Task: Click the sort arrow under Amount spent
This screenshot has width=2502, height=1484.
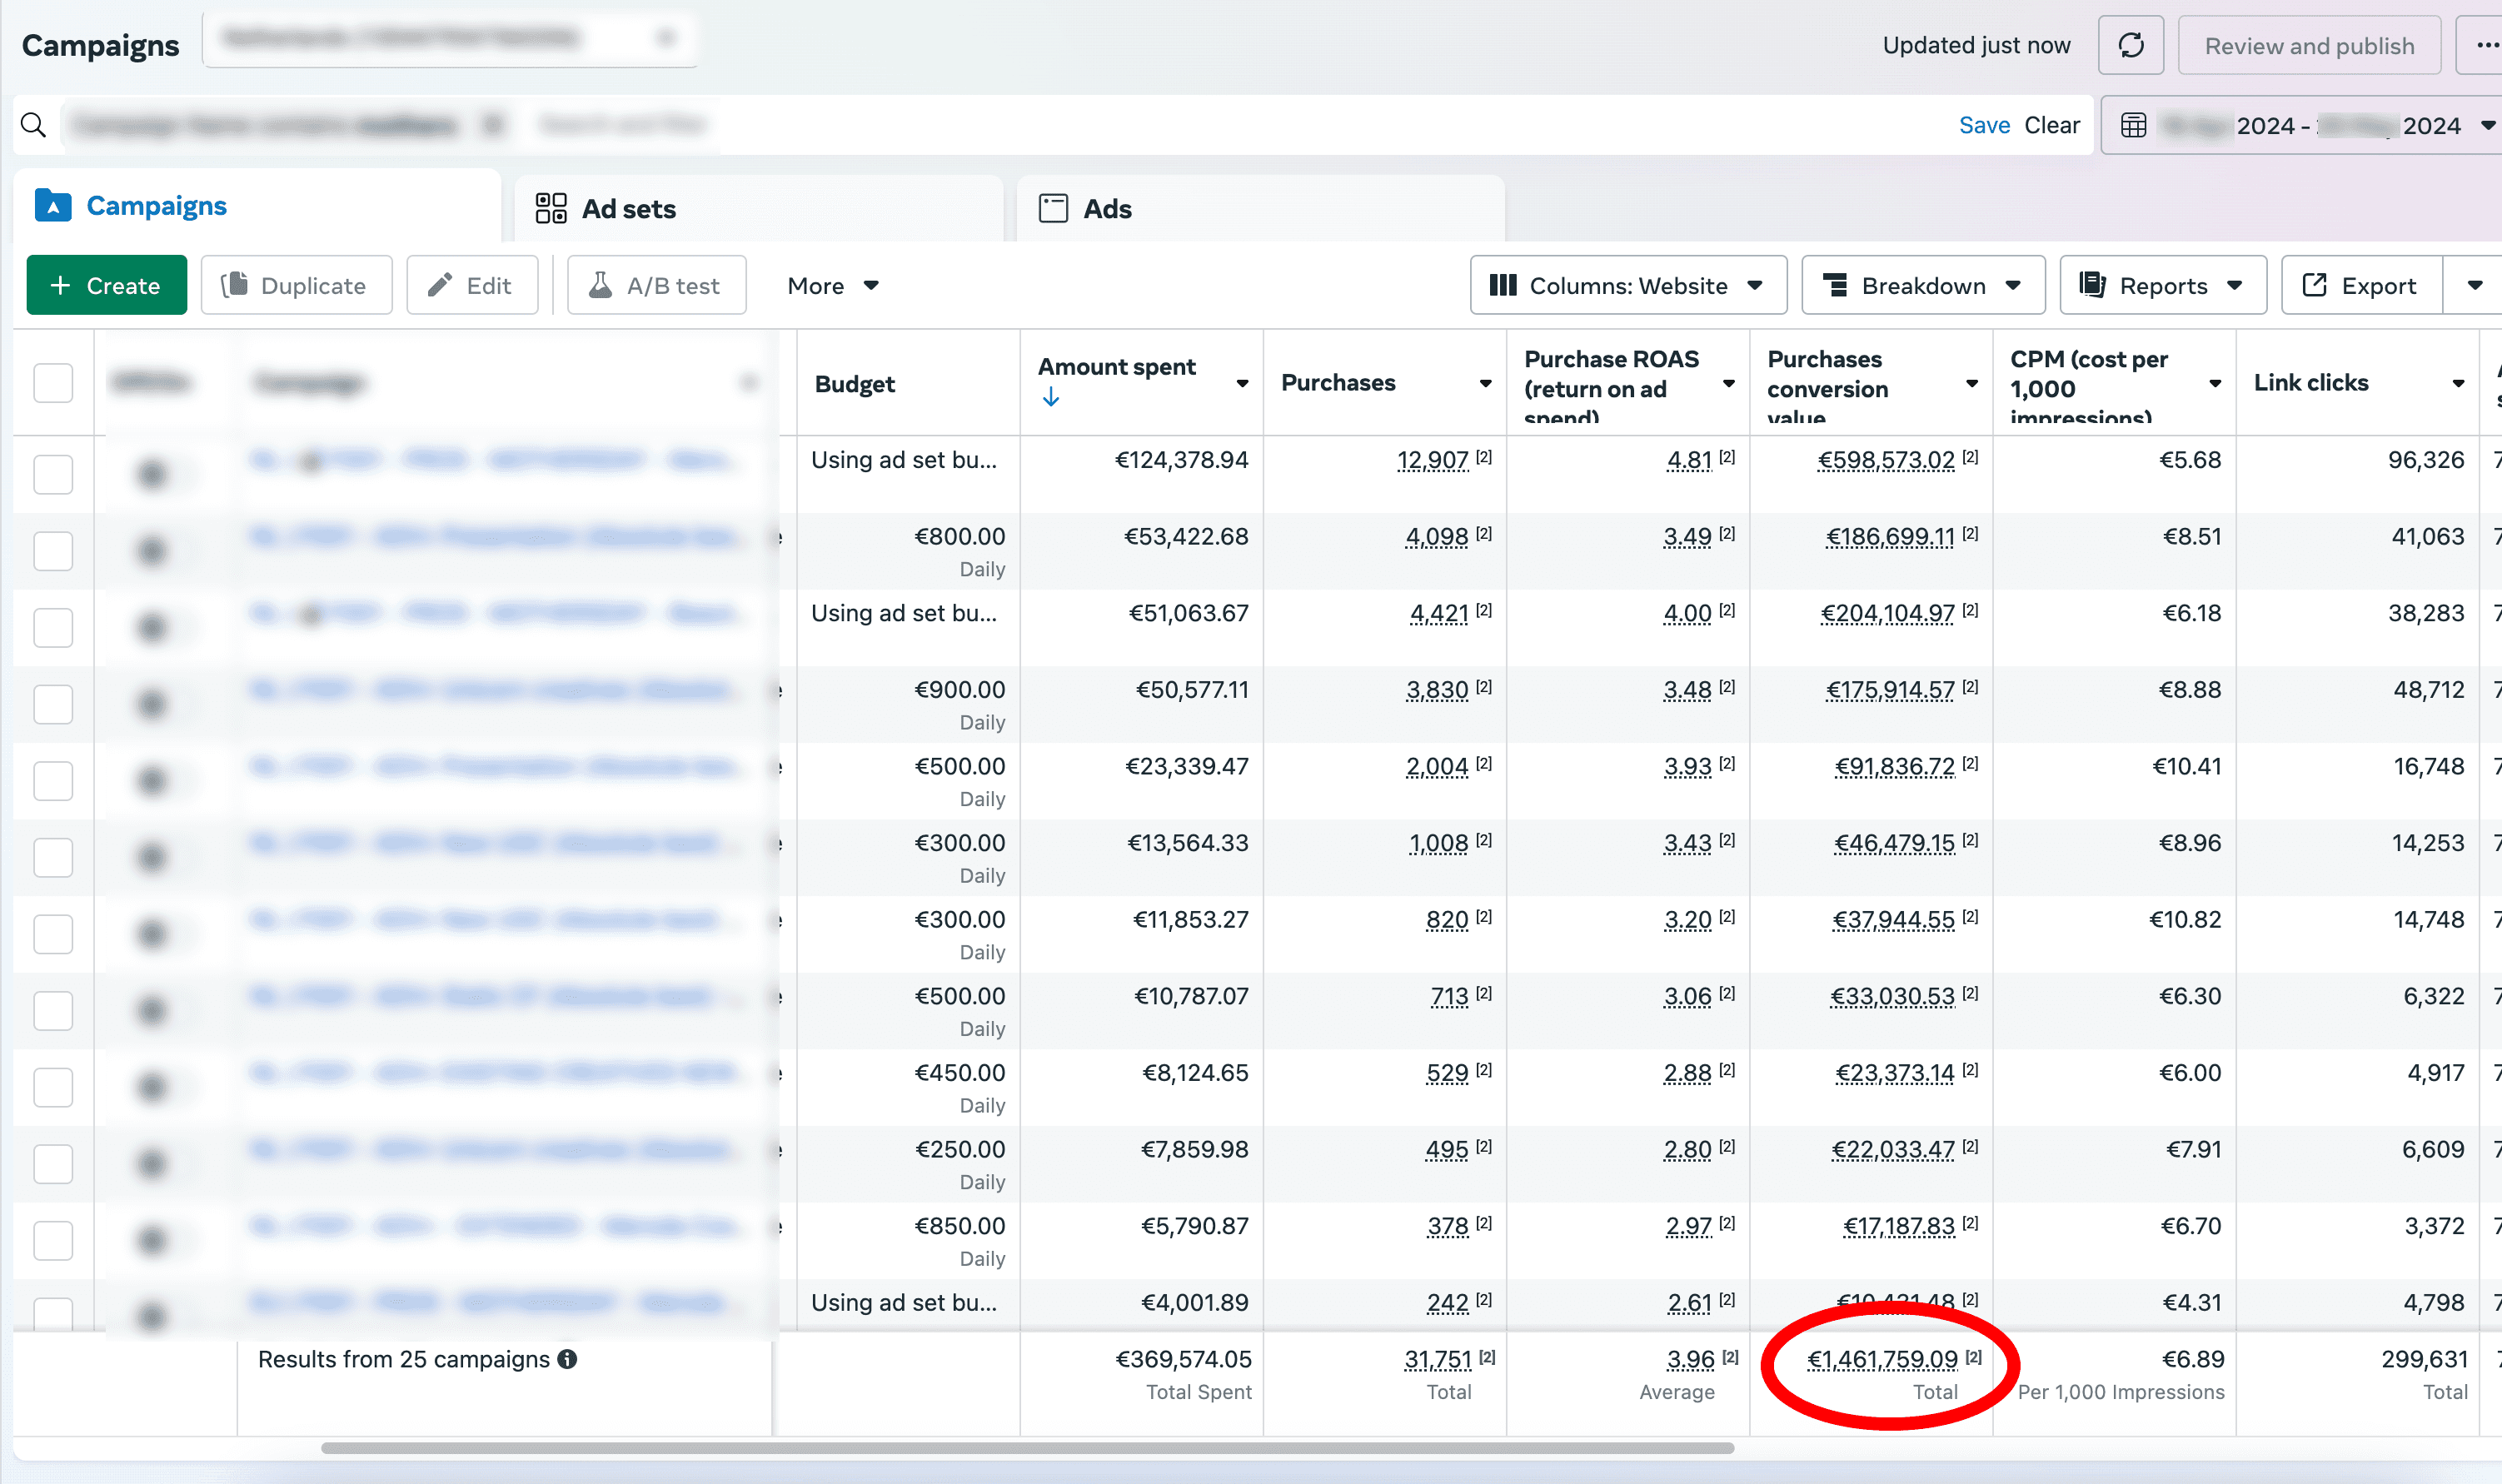Action: pos(1050,398)
